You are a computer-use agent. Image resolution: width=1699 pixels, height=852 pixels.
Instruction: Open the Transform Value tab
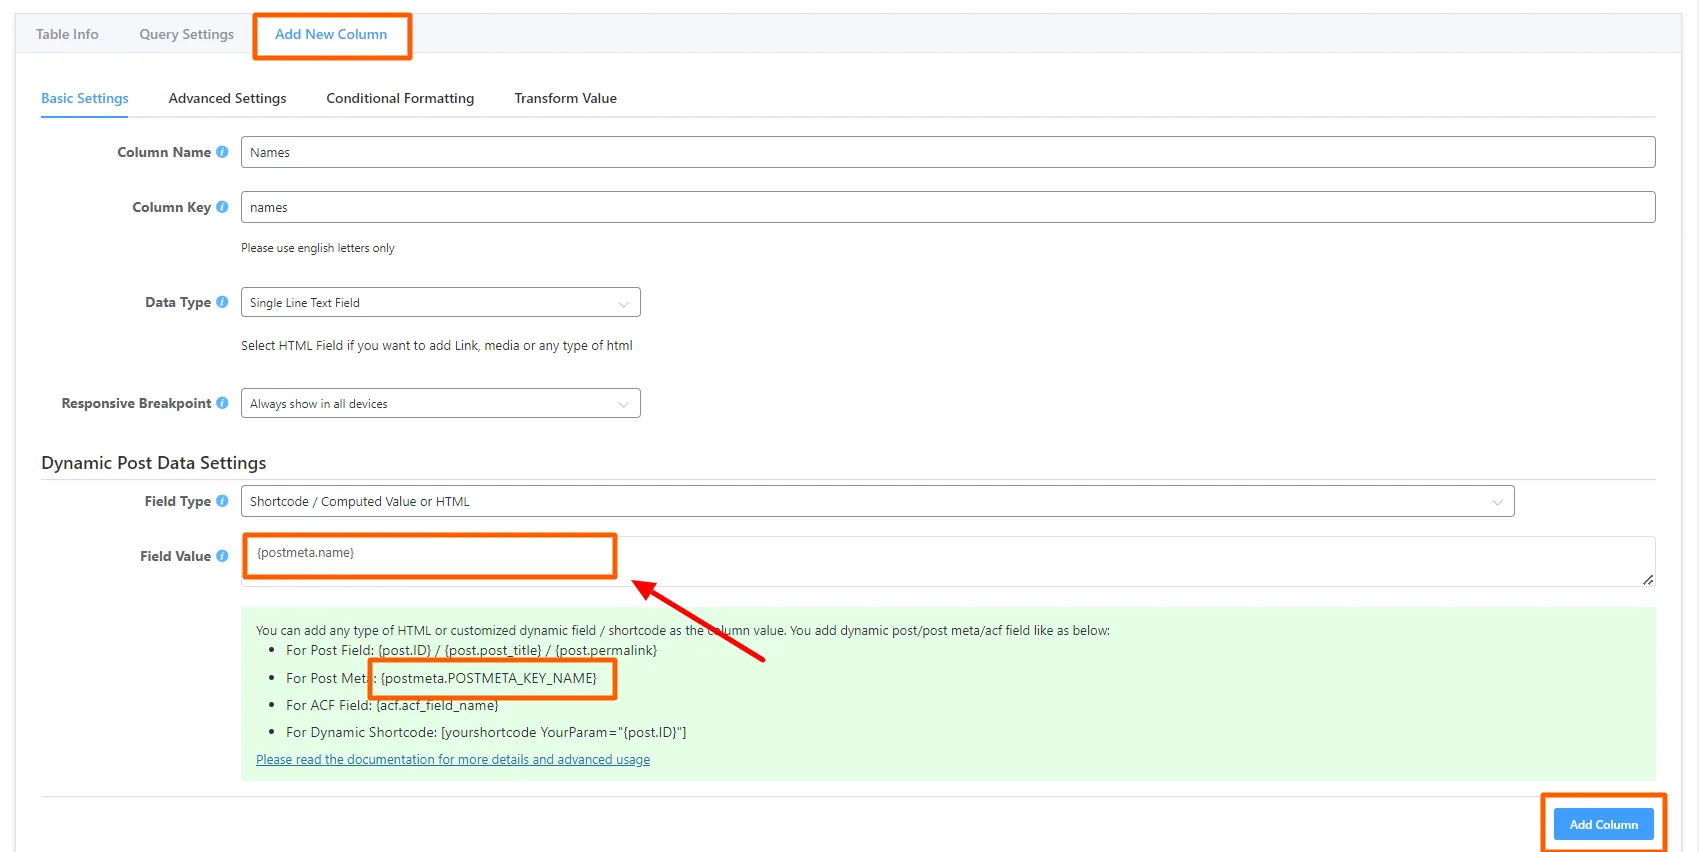(565, 98)
